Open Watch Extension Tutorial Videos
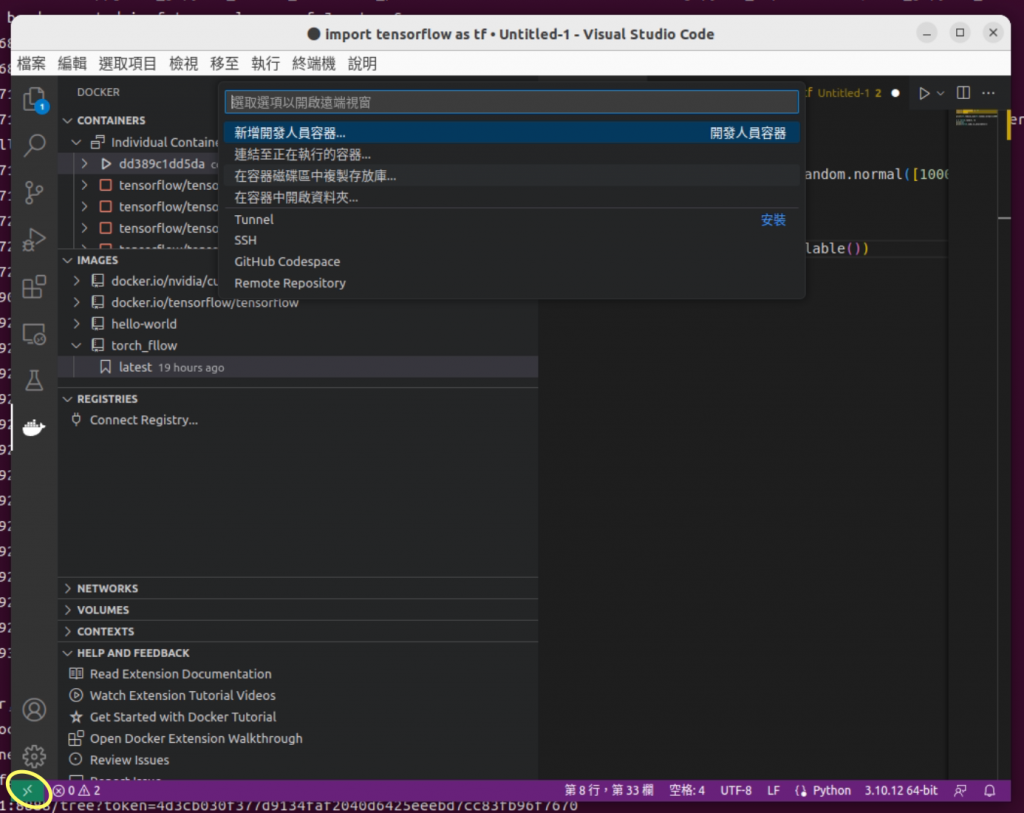The height and width of the screenshot is (813, 1024). click(x=182, y=695)
